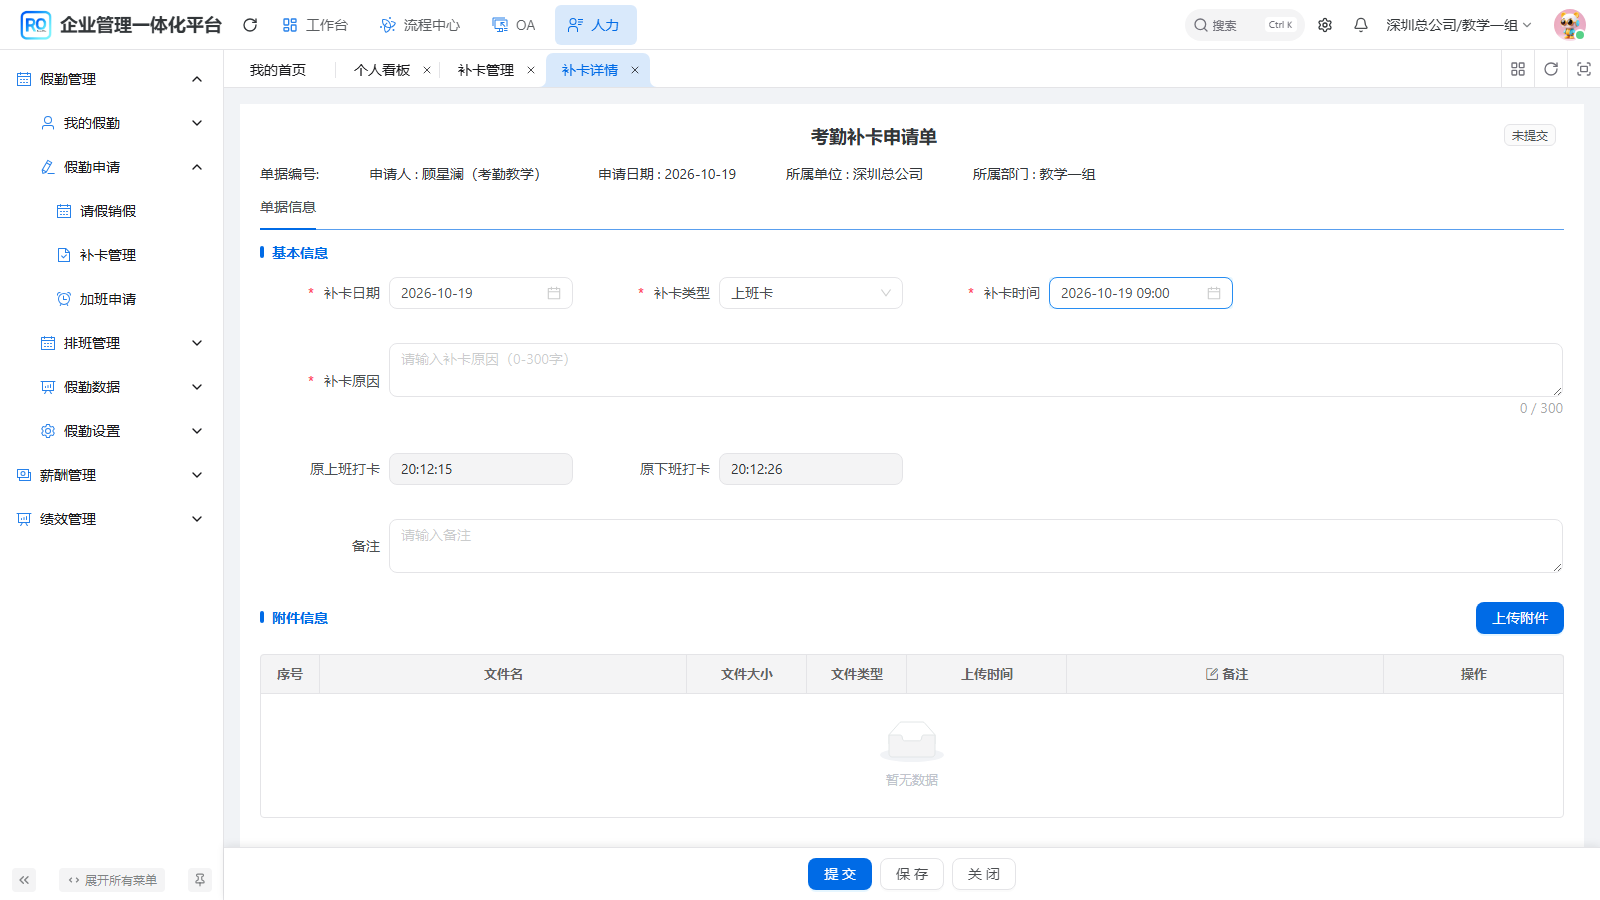Image resolution: width=1600 pixels, height=900 pixels.
Task: Click the 关闭 button
Action: coord(984,874)
